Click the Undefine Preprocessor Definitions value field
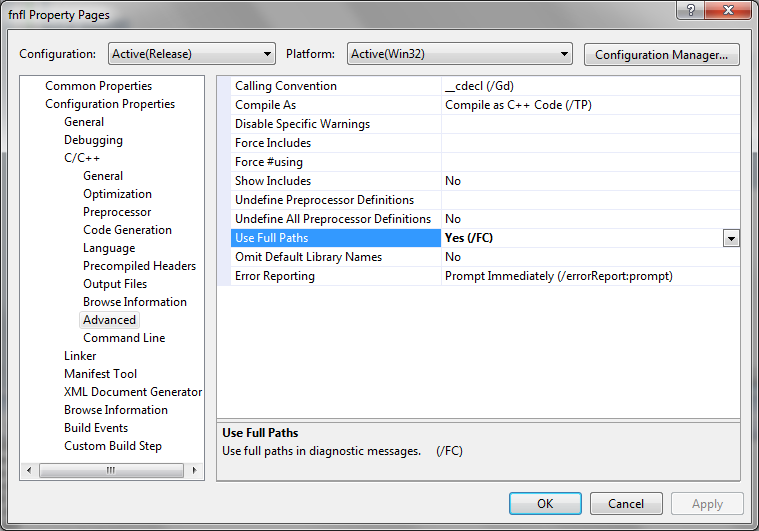Image resolution: width=759 pixels, height=531 pixels. click(591, 200)
